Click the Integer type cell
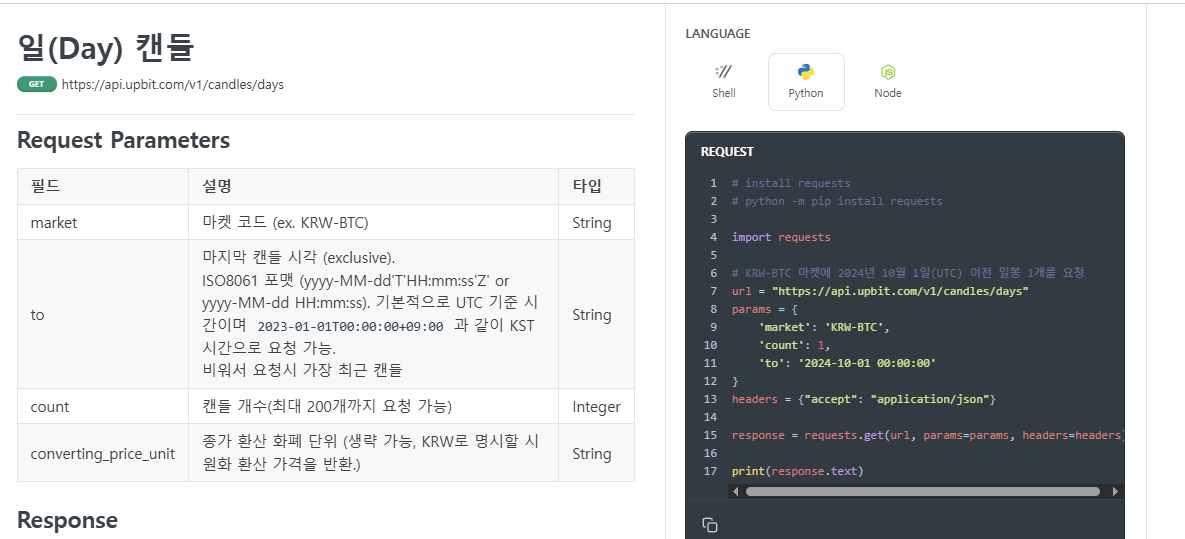The height and width of the screenshot is (539, 1185). click(596, 407)
